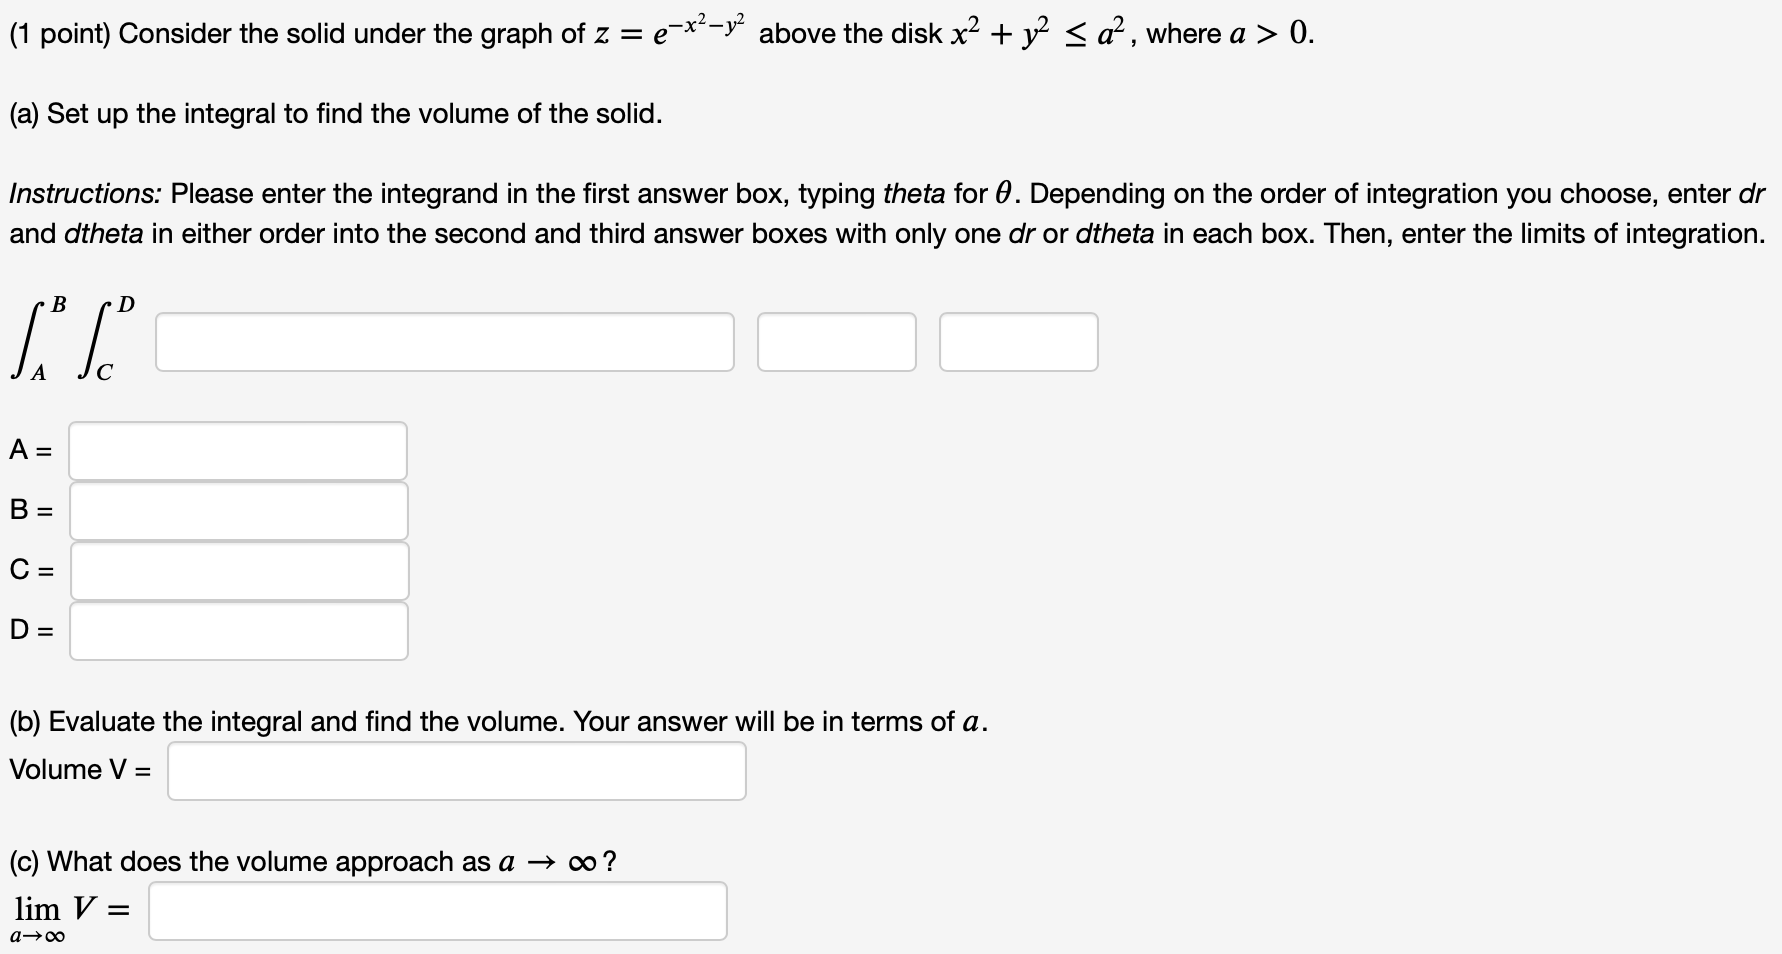Click the limit answer box in part (c)
Screen dimensions: 1782x954
pyautogui.click(x=437, y=910)
